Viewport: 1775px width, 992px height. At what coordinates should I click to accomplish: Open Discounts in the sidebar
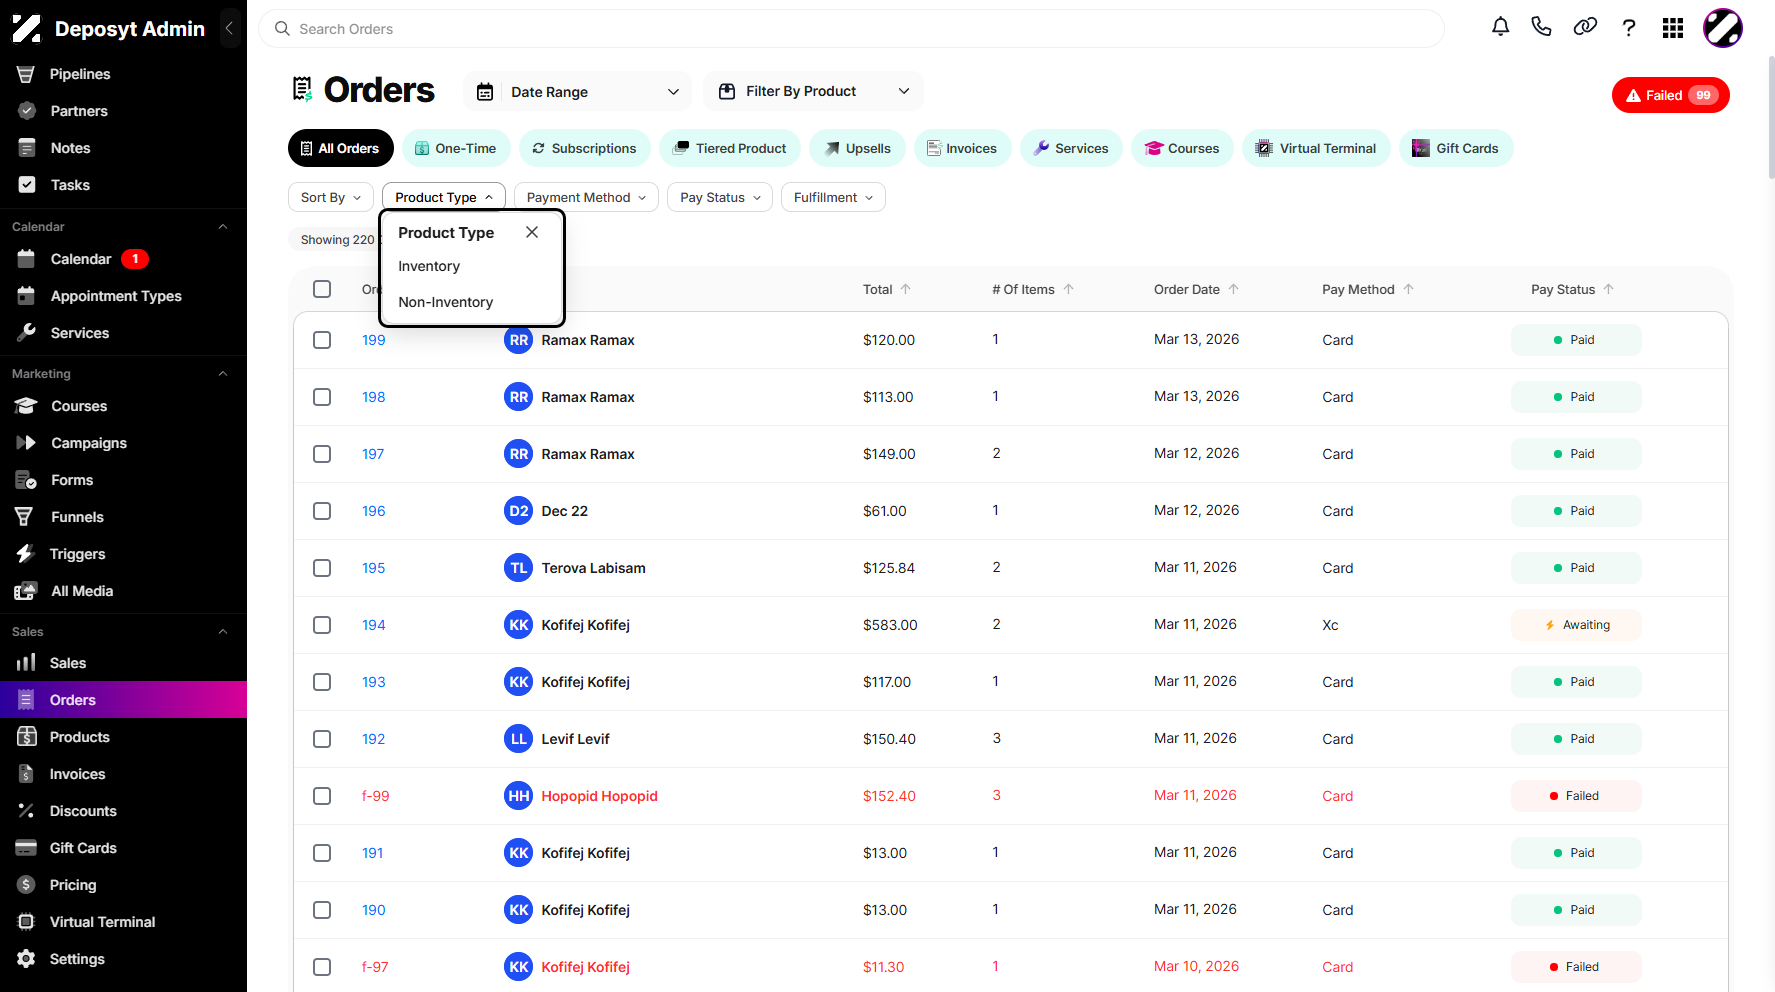pyautogui.click(x=83, y=811)
